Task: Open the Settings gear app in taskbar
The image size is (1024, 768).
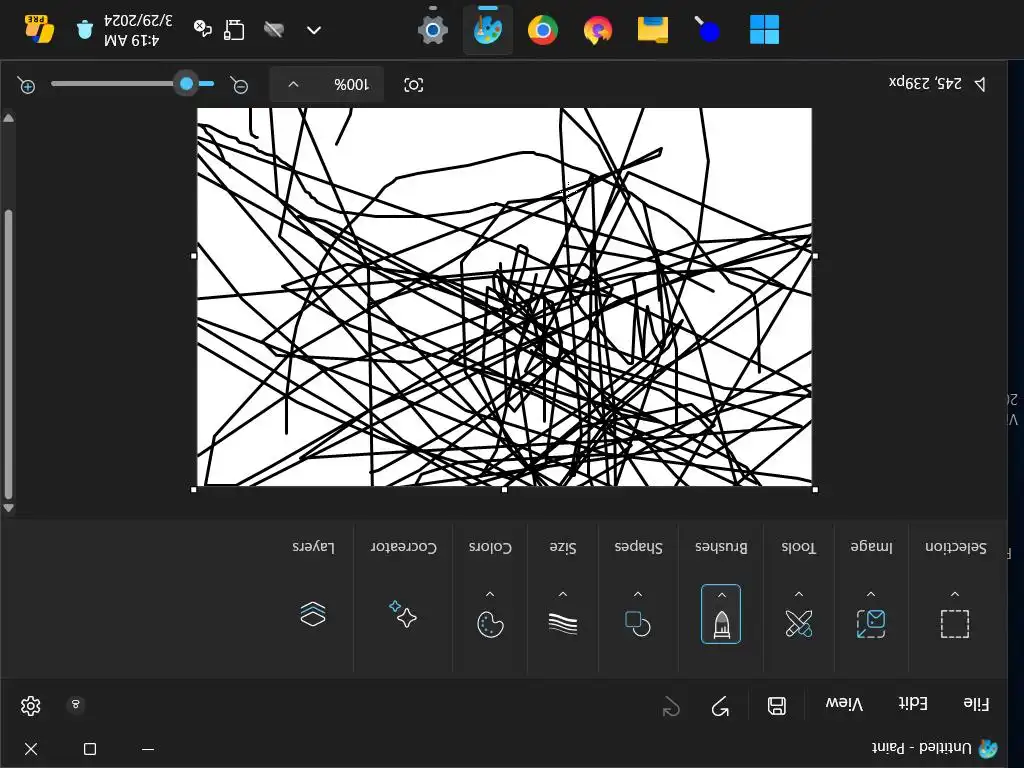Action: coord(432,30)
